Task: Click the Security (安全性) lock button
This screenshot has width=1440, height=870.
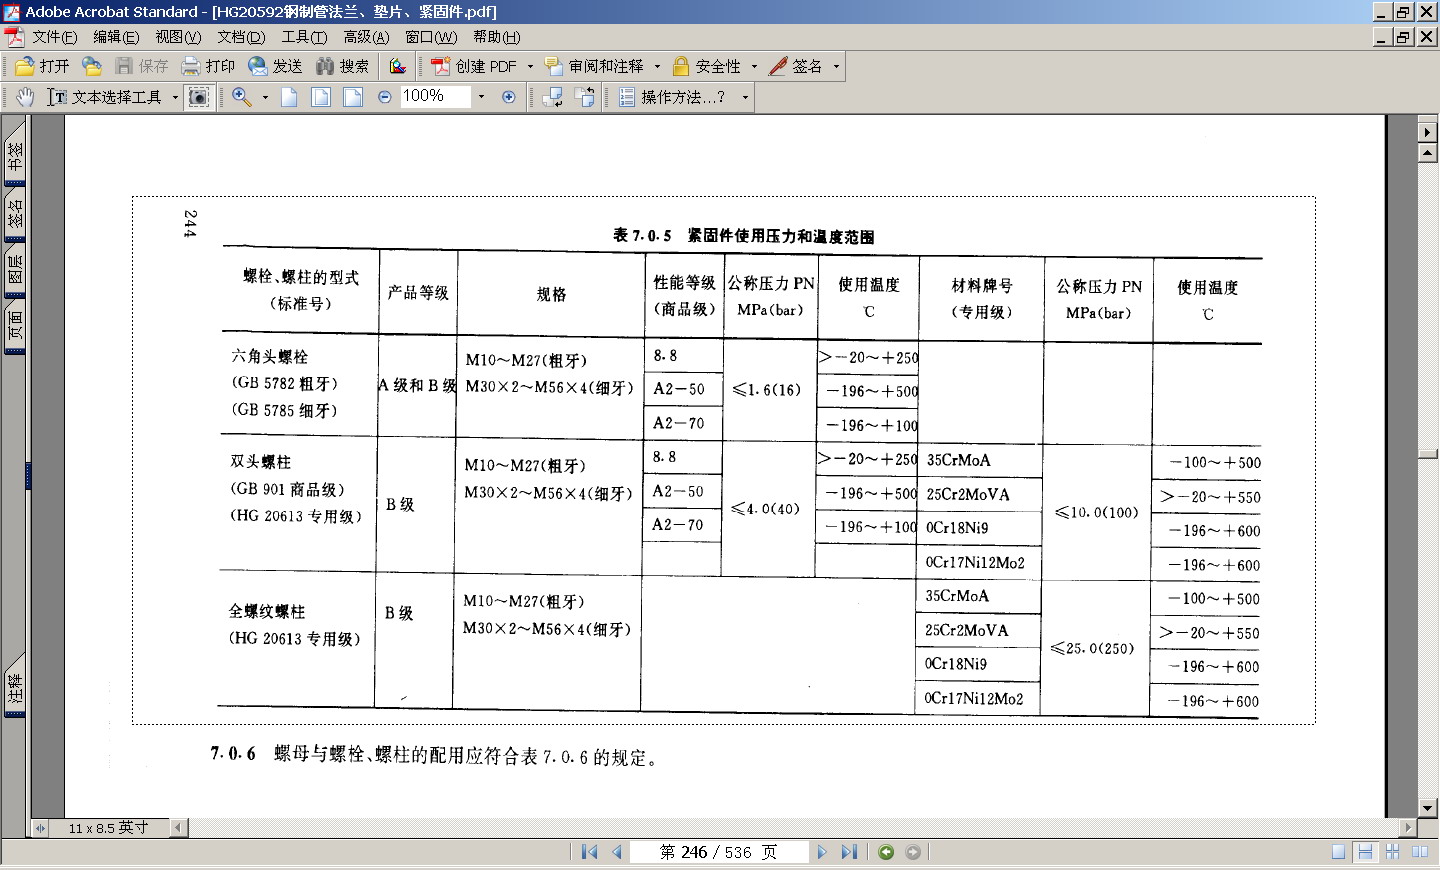Action: pyautogui.click(x=706, y=66)
